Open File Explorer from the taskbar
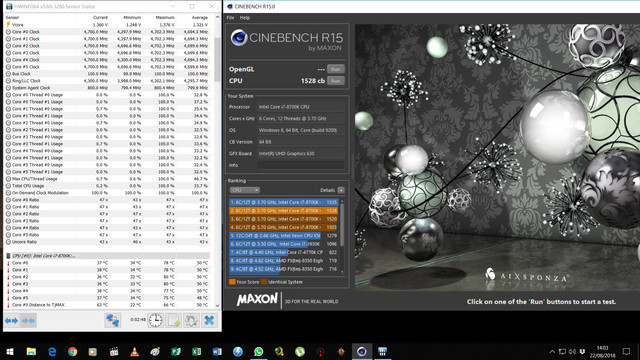The width and height of the screenshot is (640, 360). click(x=31, y=351)
